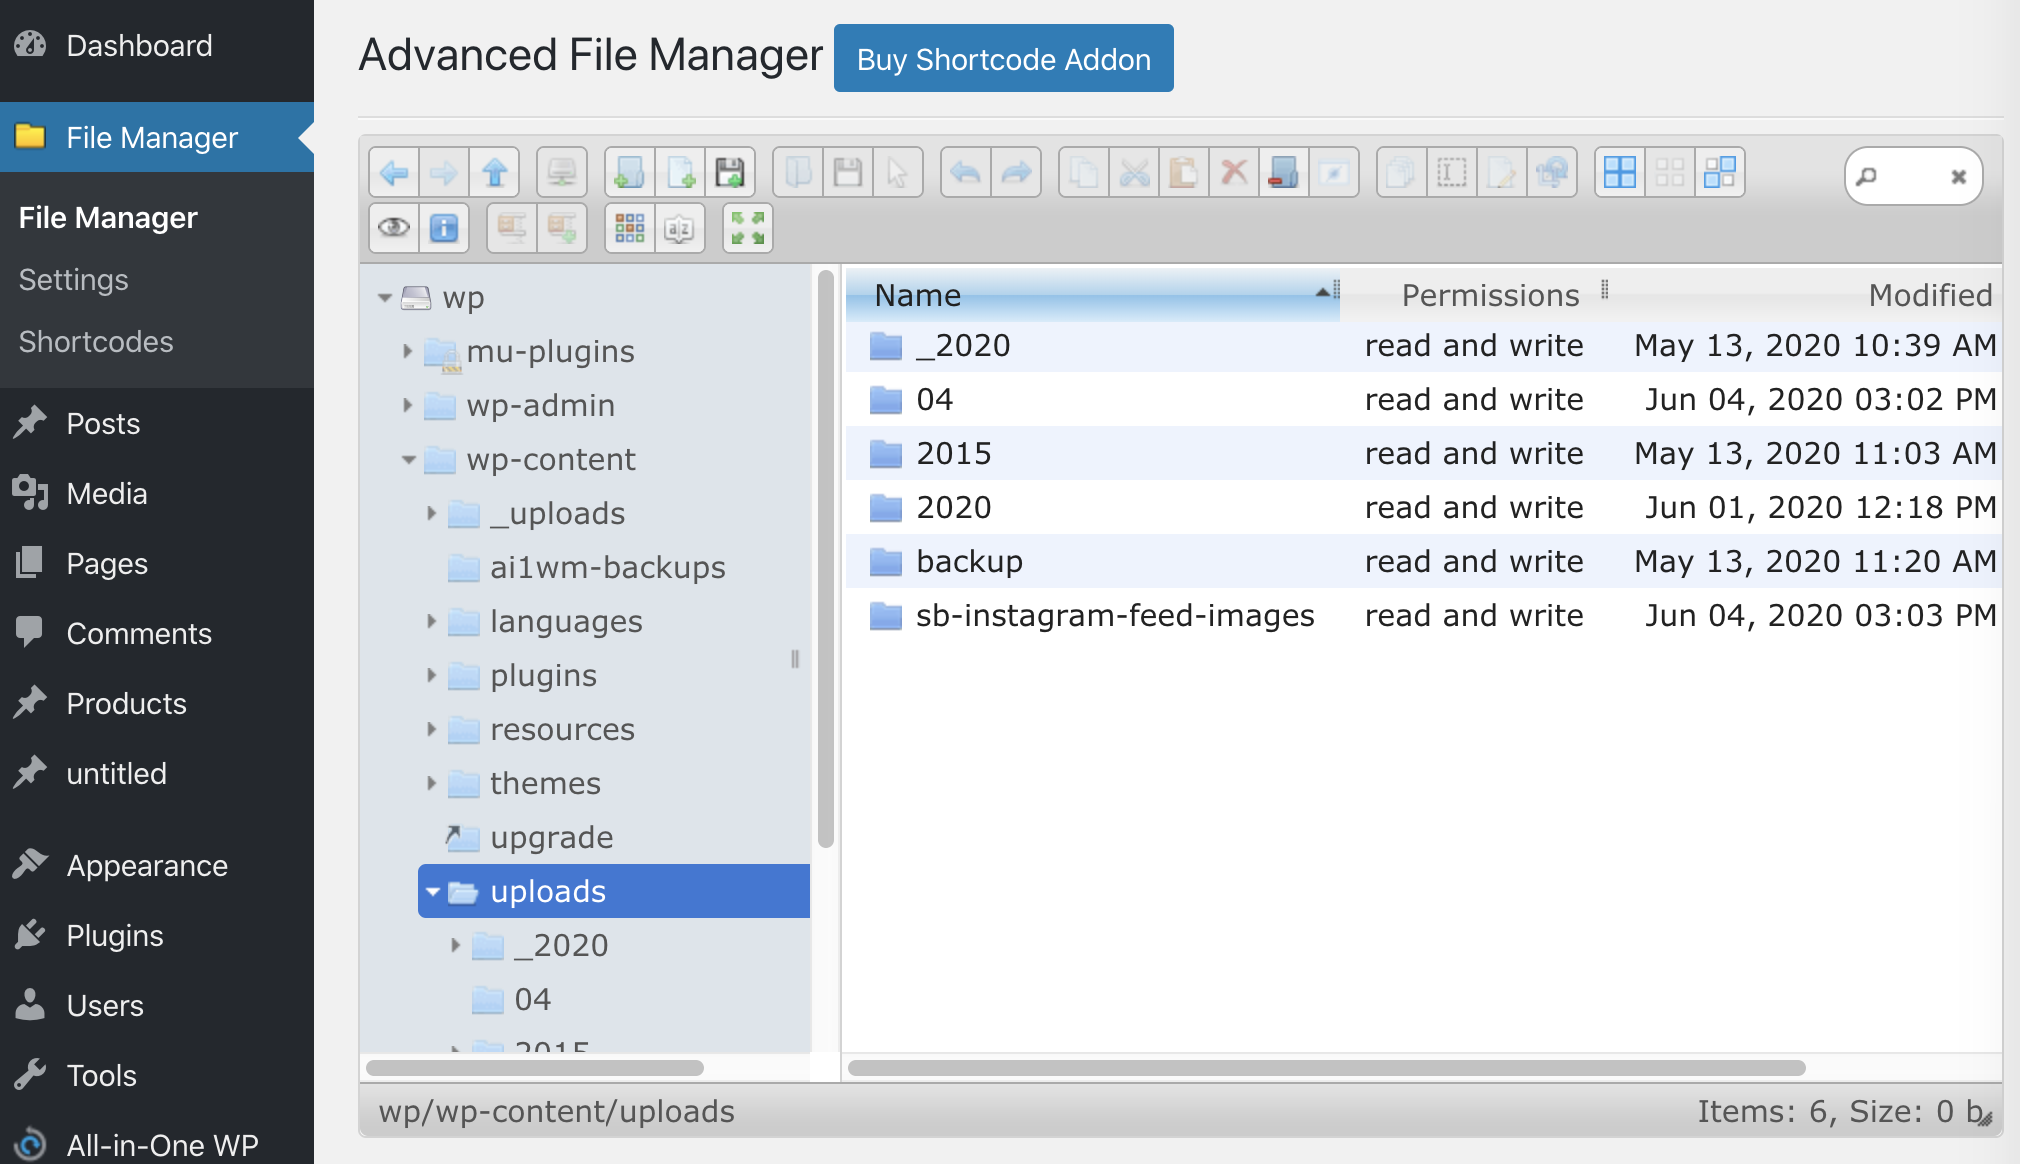Click the Sort a-z icon
Viewport: 2020px width, 1164px height.
[680, 229]
